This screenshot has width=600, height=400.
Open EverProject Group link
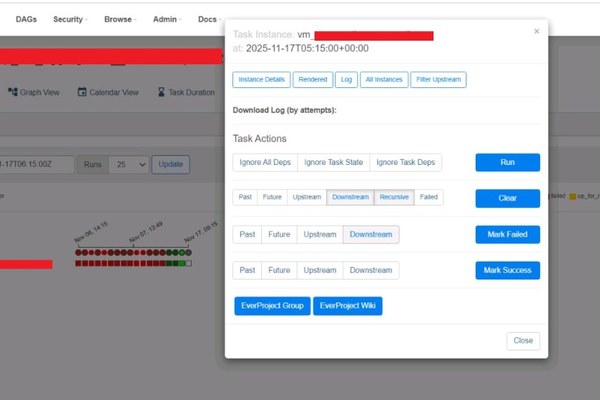pyautogui.click(x=272, y=306)
